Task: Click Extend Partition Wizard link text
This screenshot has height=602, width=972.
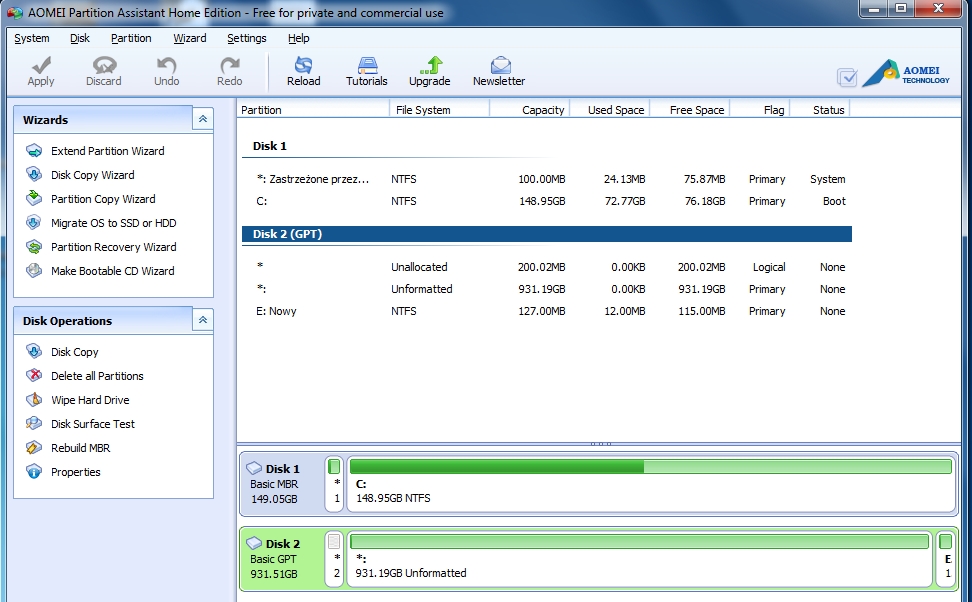Action: coord(108,151)
